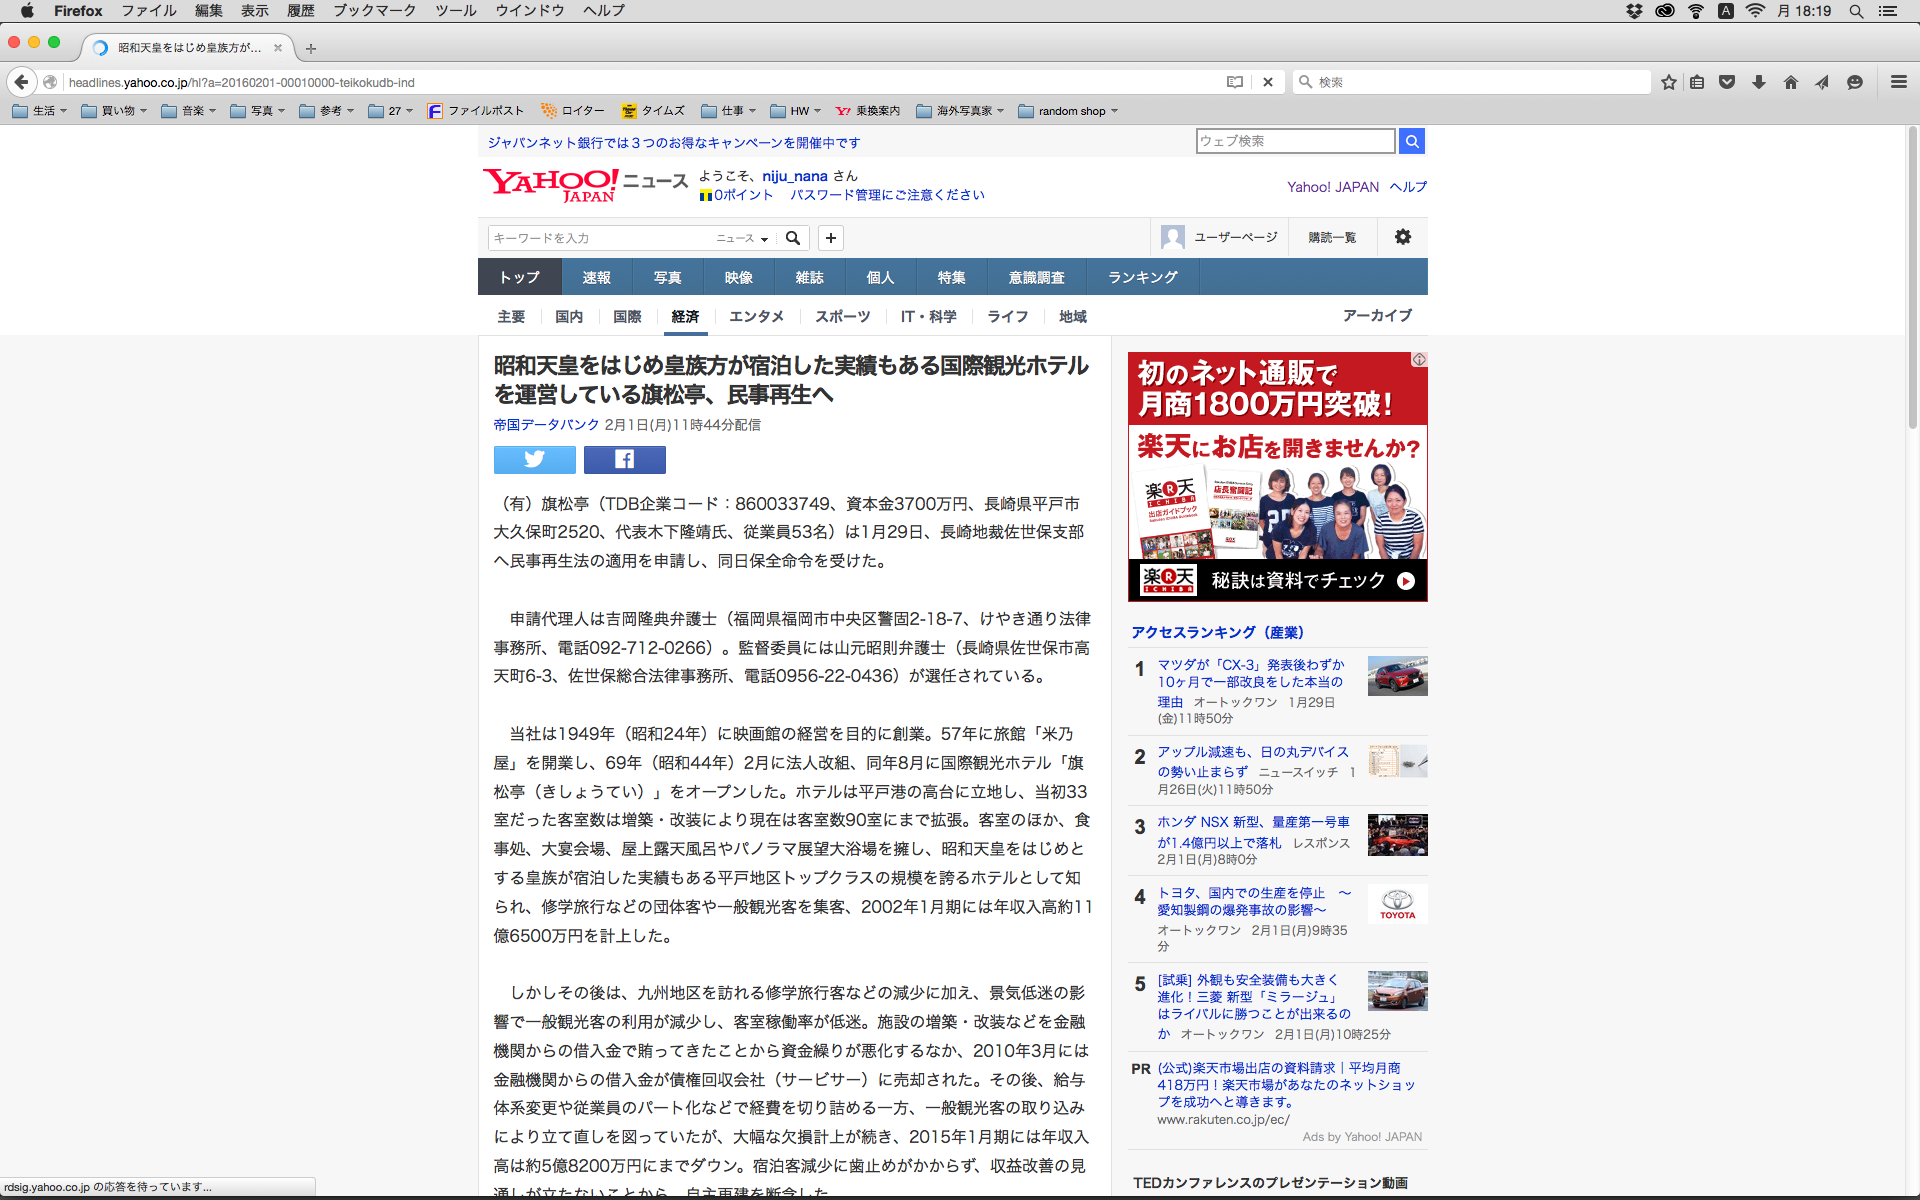This screenshot has width=1920, height=1200.
Task: Expand the 生活 bookmarks folder
Action: coord(40,111)
